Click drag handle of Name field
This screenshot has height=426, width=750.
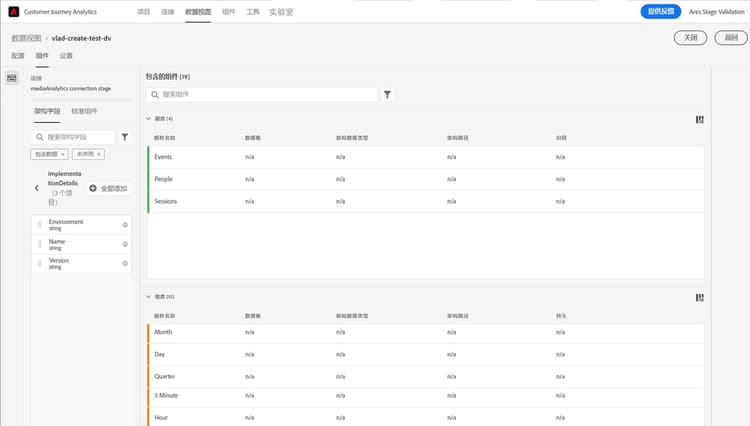pos(40,244)
